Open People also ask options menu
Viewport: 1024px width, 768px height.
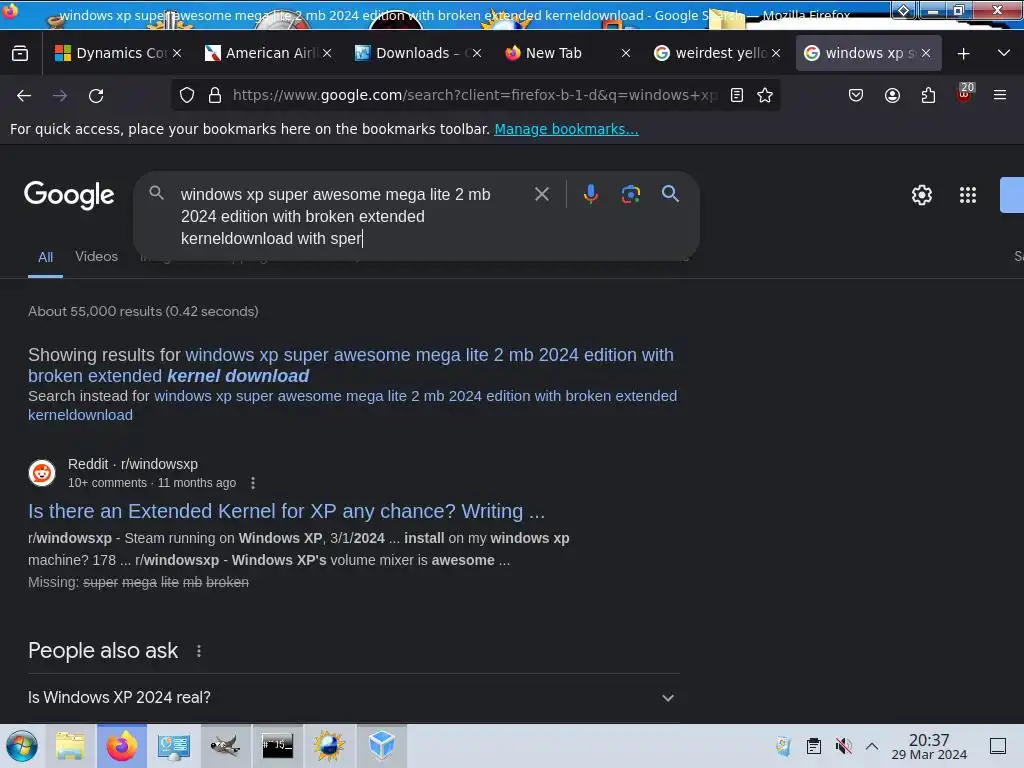199,651
